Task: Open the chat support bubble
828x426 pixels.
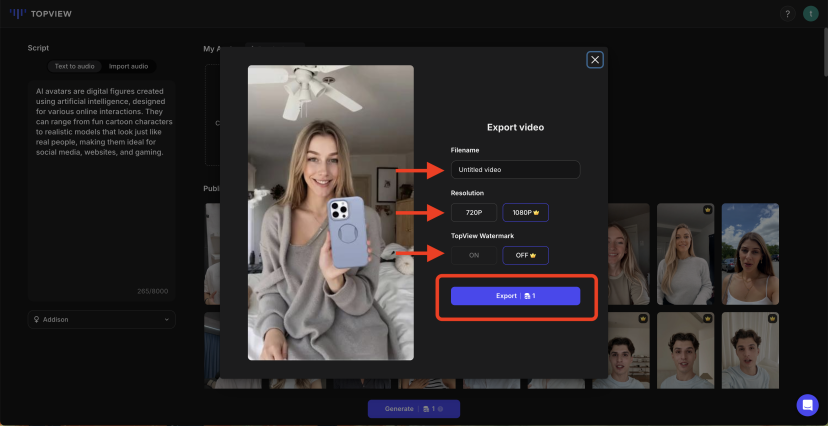Action: click(807, 405)
